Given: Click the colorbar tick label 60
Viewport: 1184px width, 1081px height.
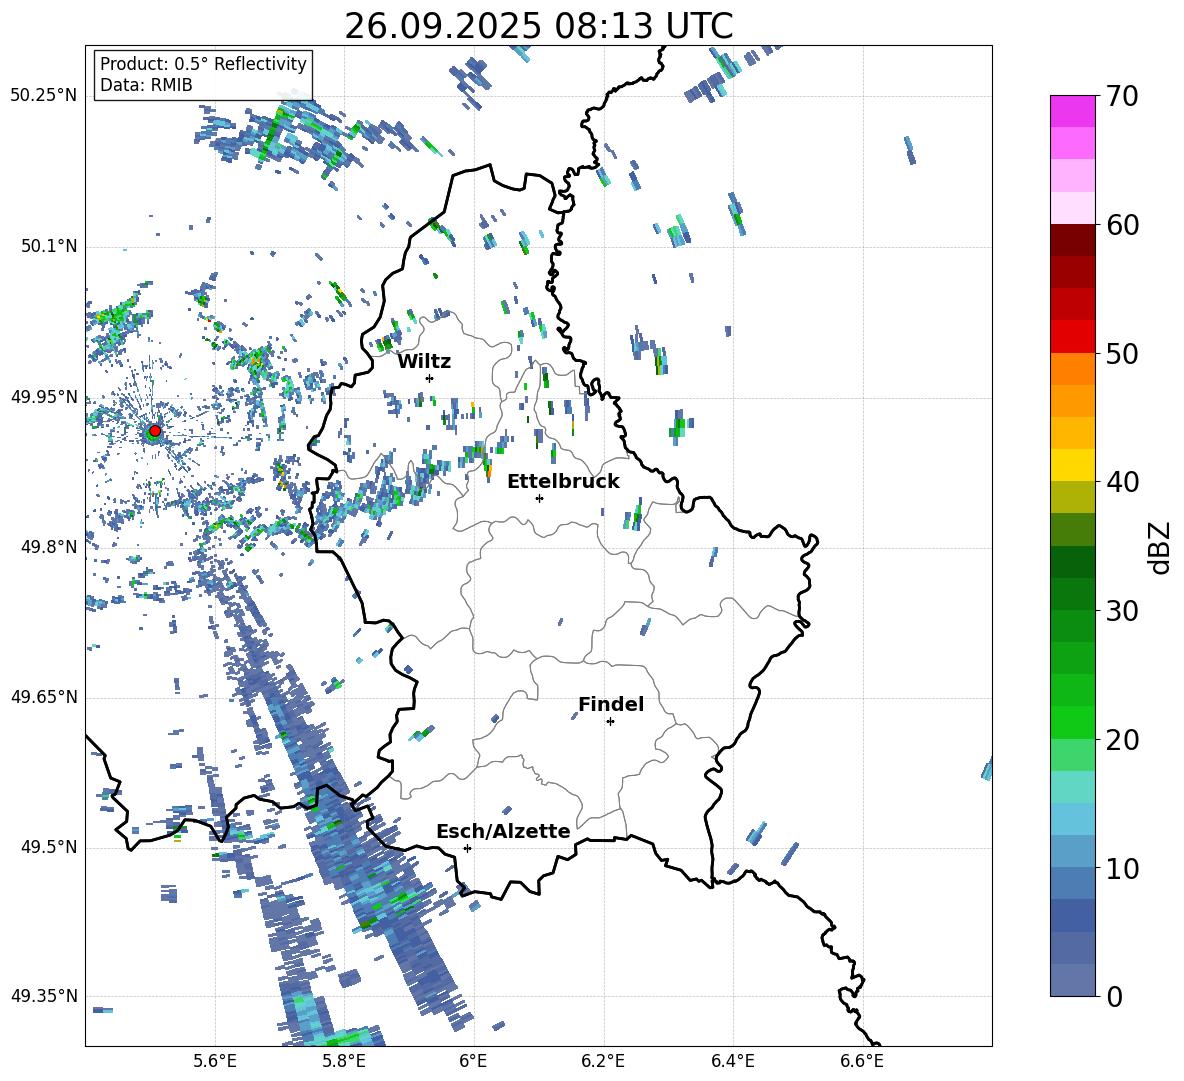Looking at the screenshot, I should pos(1122,225).
